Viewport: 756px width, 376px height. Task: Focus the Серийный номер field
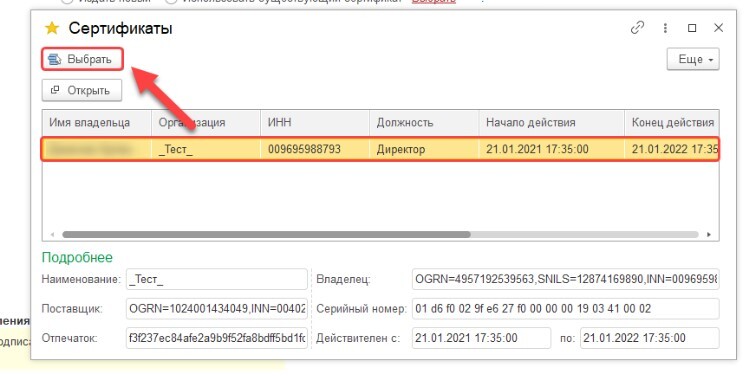coord(566,309)
